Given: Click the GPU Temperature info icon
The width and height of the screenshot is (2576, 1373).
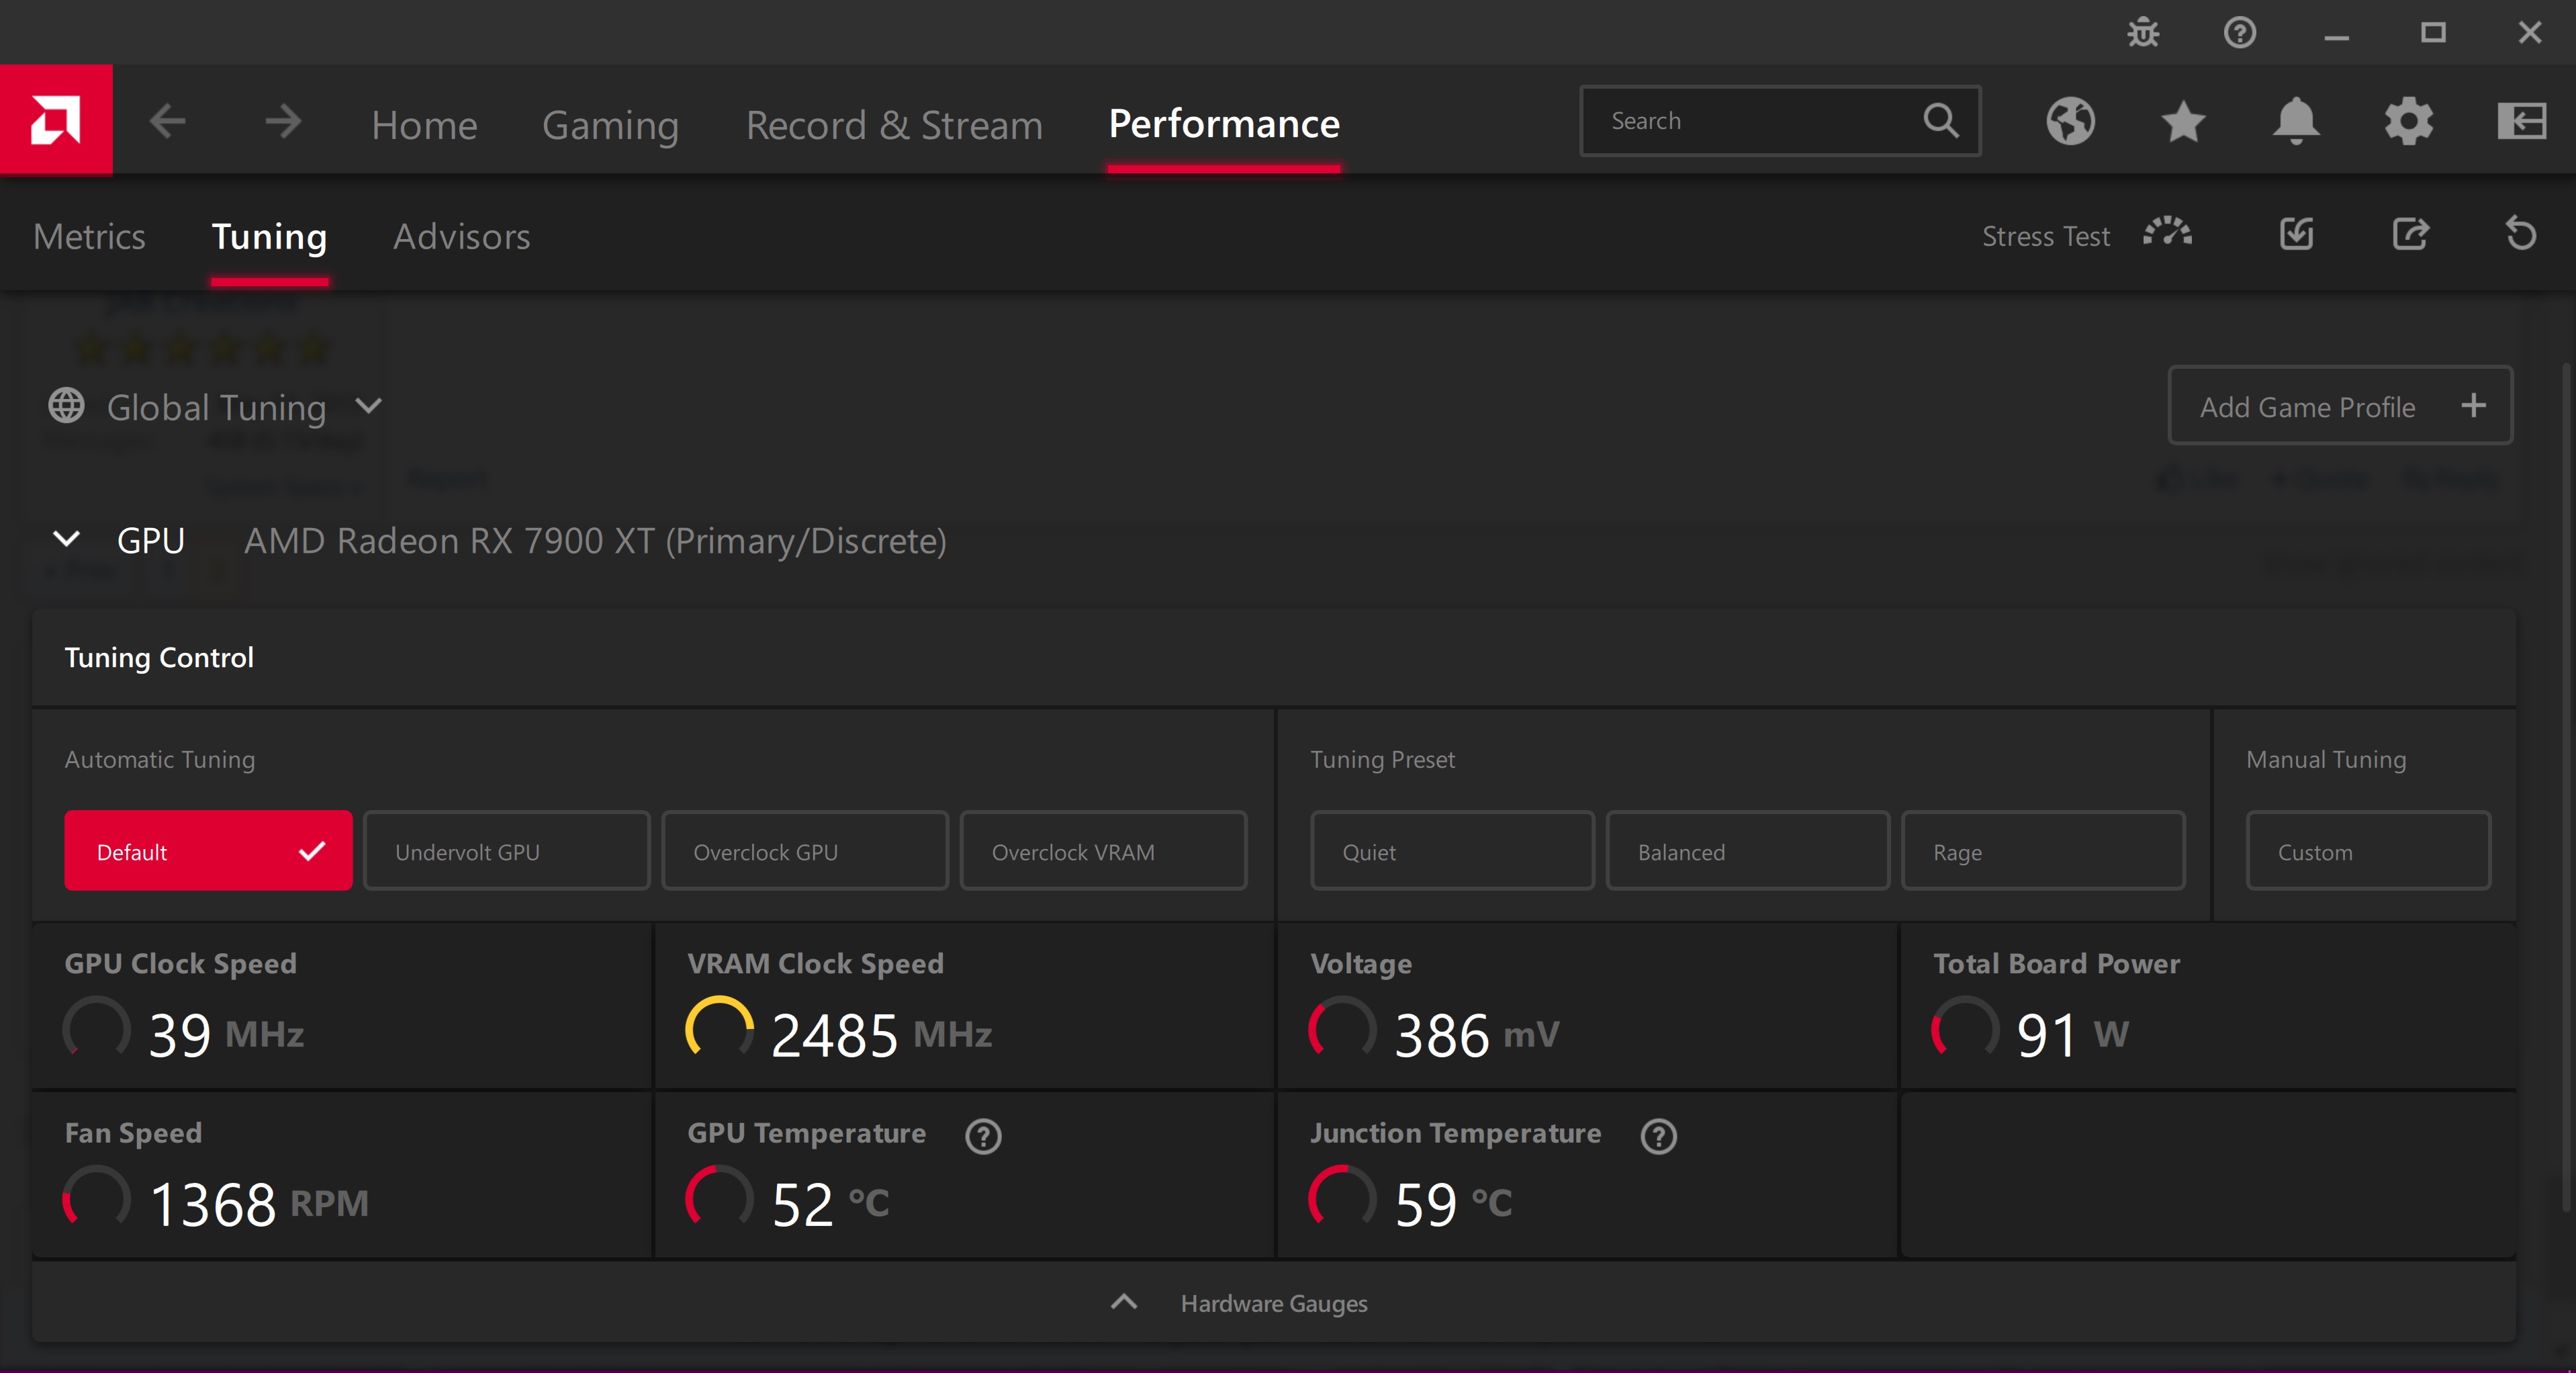Looking at the screenshot, I should [x=981, y=1133].
